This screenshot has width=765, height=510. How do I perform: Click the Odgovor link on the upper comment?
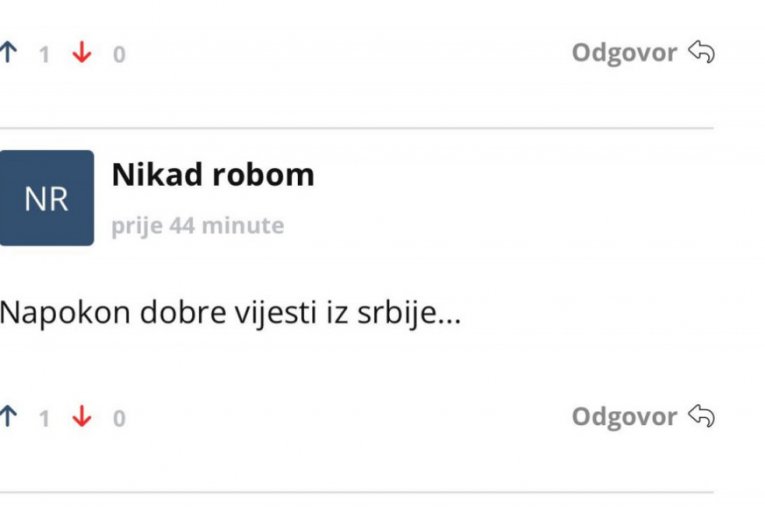pyautogui.click(x=624, y=53)
